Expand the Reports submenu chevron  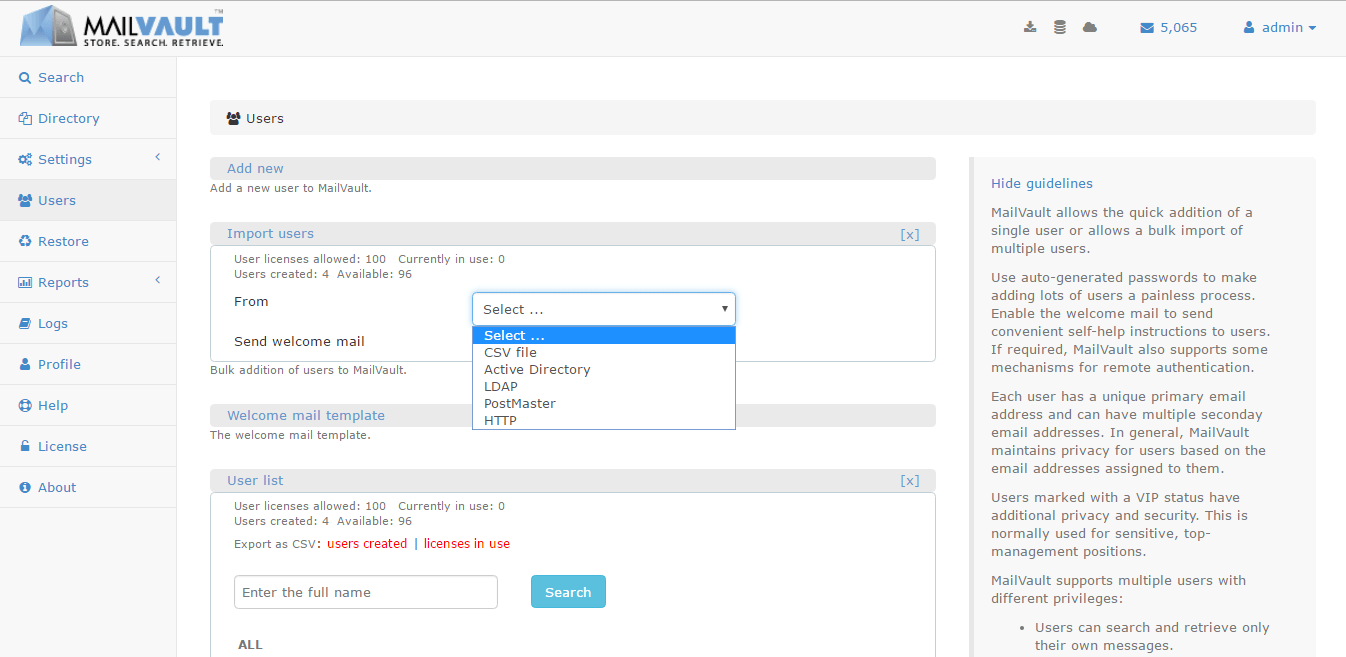click(157, 281)
